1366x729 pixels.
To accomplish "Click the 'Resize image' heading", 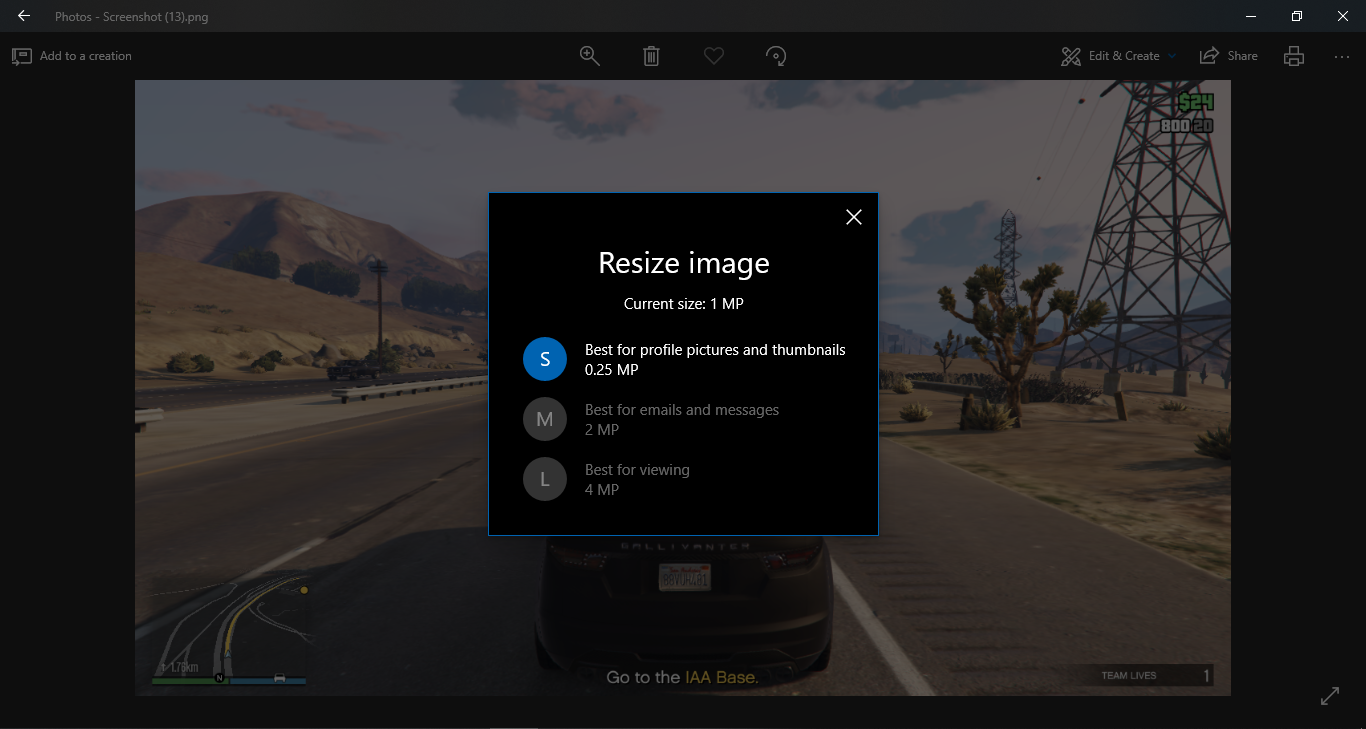I will [684, 263].
